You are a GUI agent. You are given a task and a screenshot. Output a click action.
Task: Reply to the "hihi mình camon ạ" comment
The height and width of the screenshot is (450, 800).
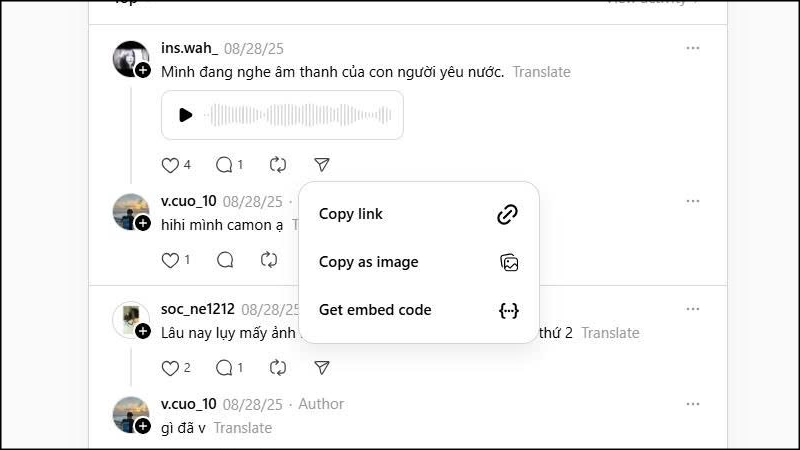coord(225,260)
